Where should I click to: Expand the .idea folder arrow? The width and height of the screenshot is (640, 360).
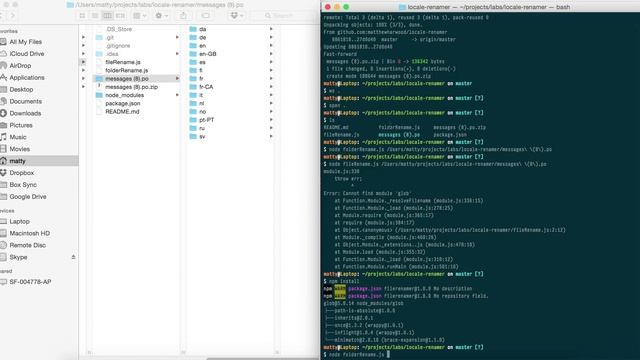tap(177, 53)
